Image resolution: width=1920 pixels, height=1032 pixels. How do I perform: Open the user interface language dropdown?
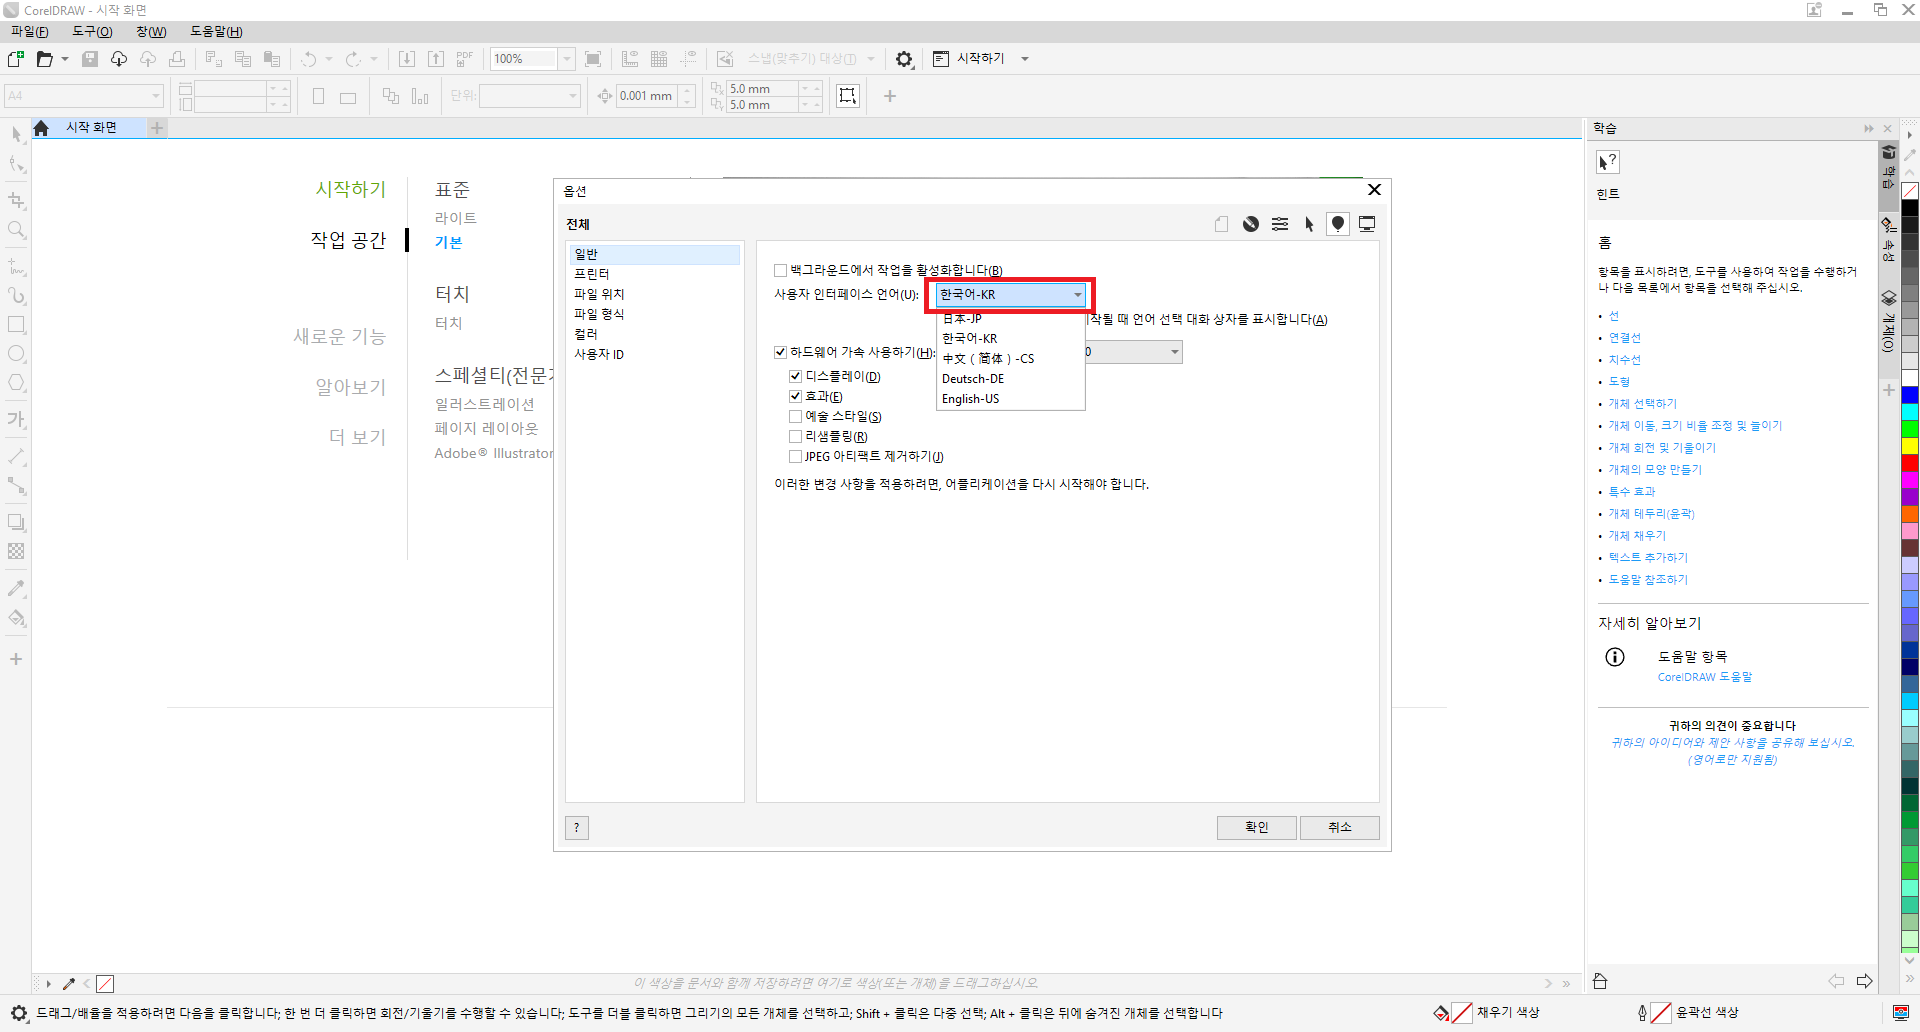[x=1011, y=294]
